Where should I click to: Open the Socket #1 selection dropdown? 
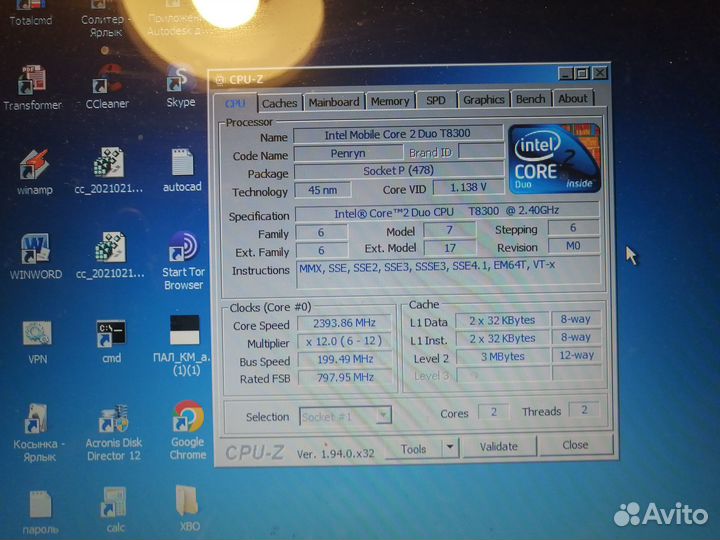coord(345,416)
